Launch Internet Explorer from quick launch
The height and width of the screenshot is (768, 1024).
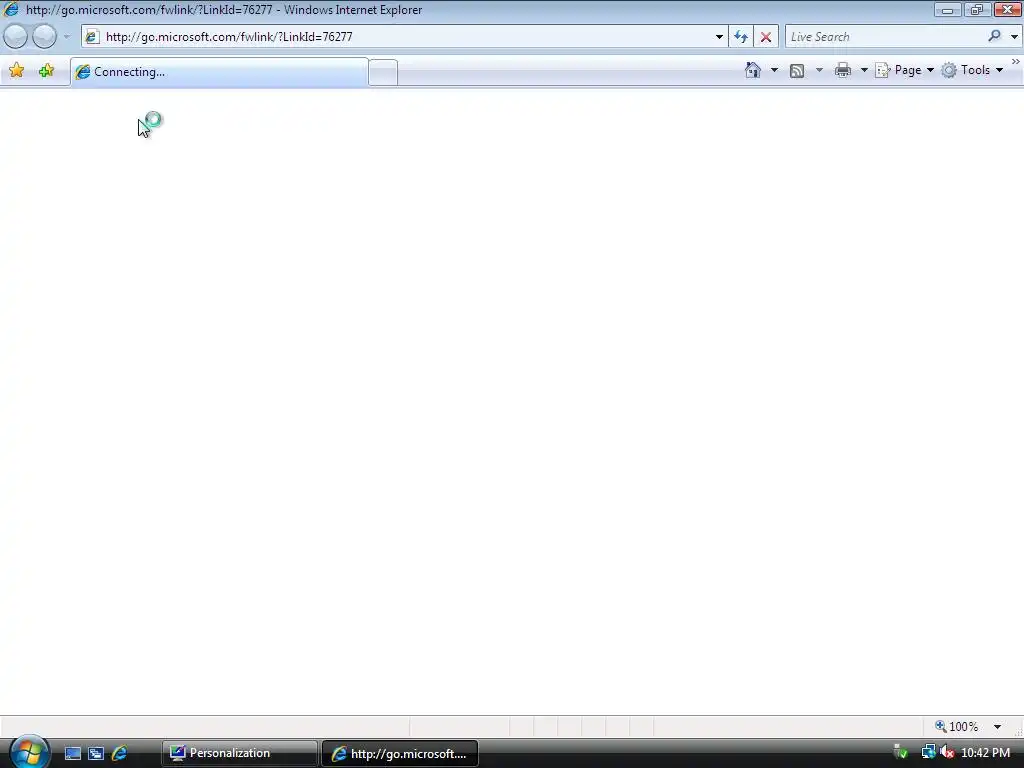coord(120,753)
